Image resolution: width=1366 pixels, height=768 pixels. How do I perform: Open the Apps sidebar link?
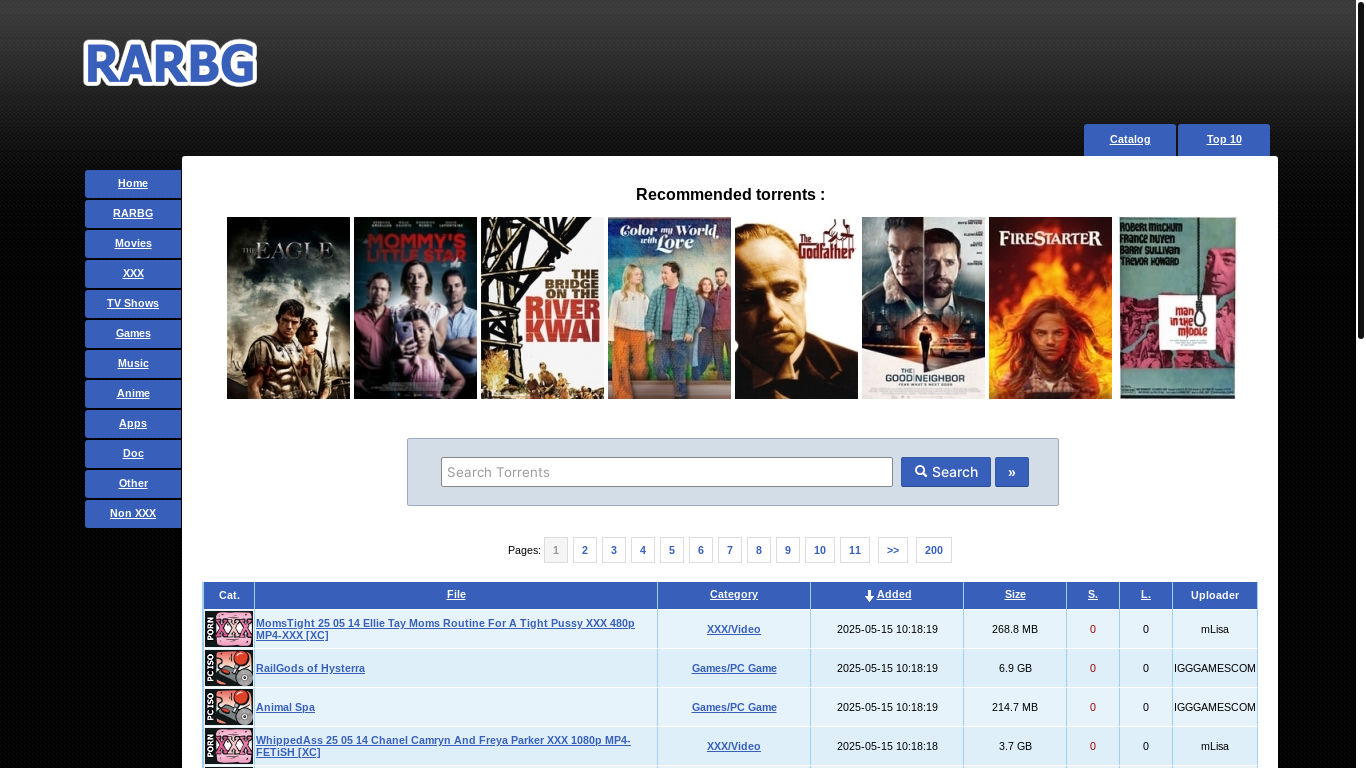tap(133, 424)
